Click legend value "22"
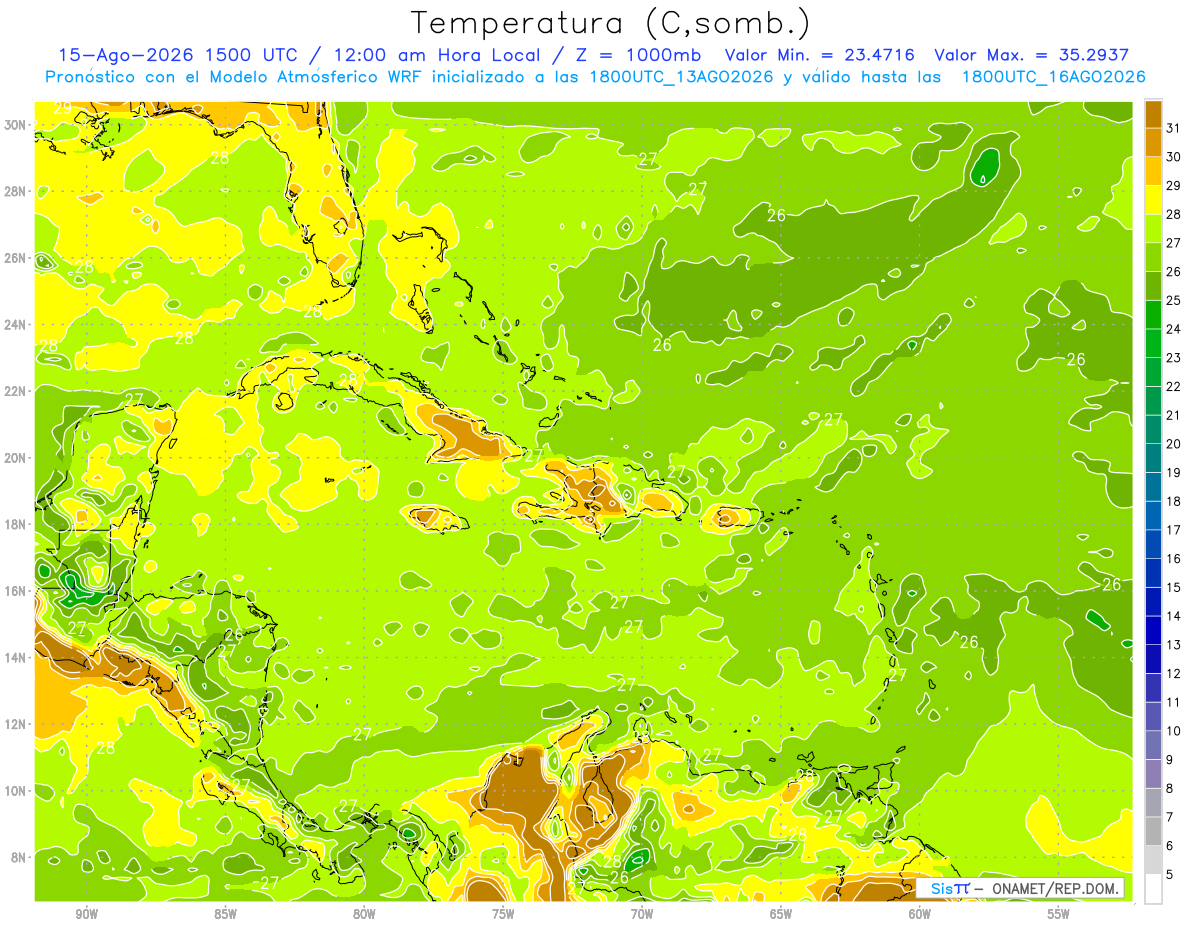The height and width of the screenshot is (927, 1200). point(1173,386)
